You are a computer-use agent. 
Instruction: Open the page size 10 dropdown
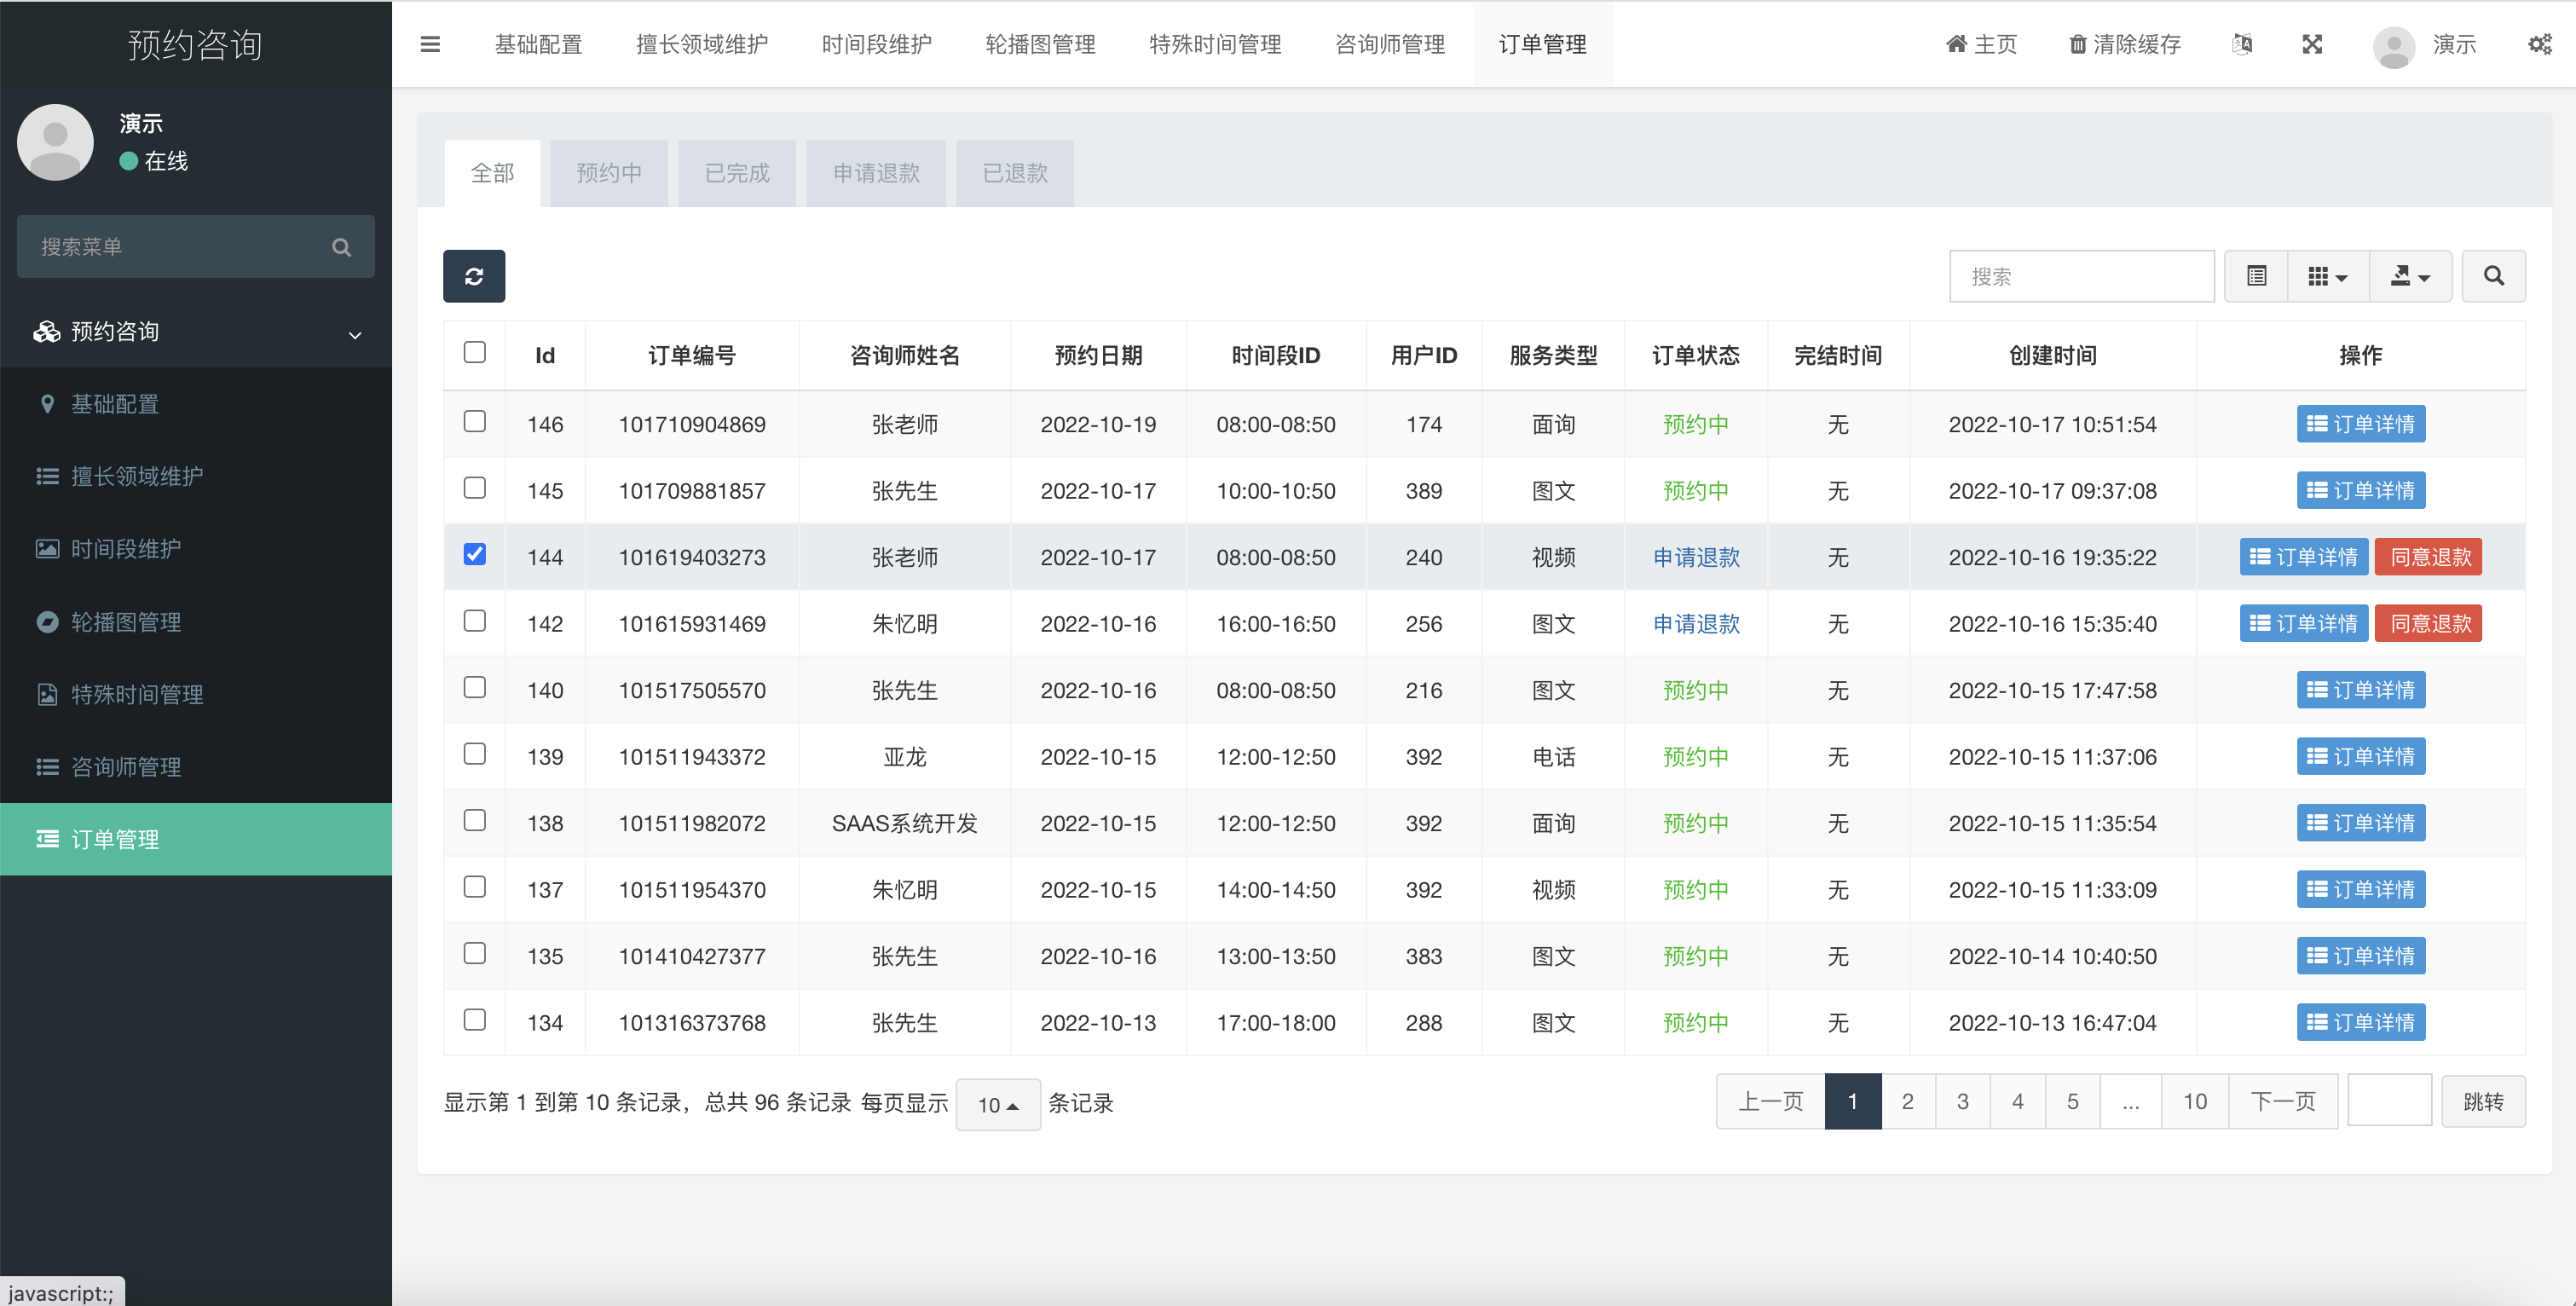coord(997,1104)
